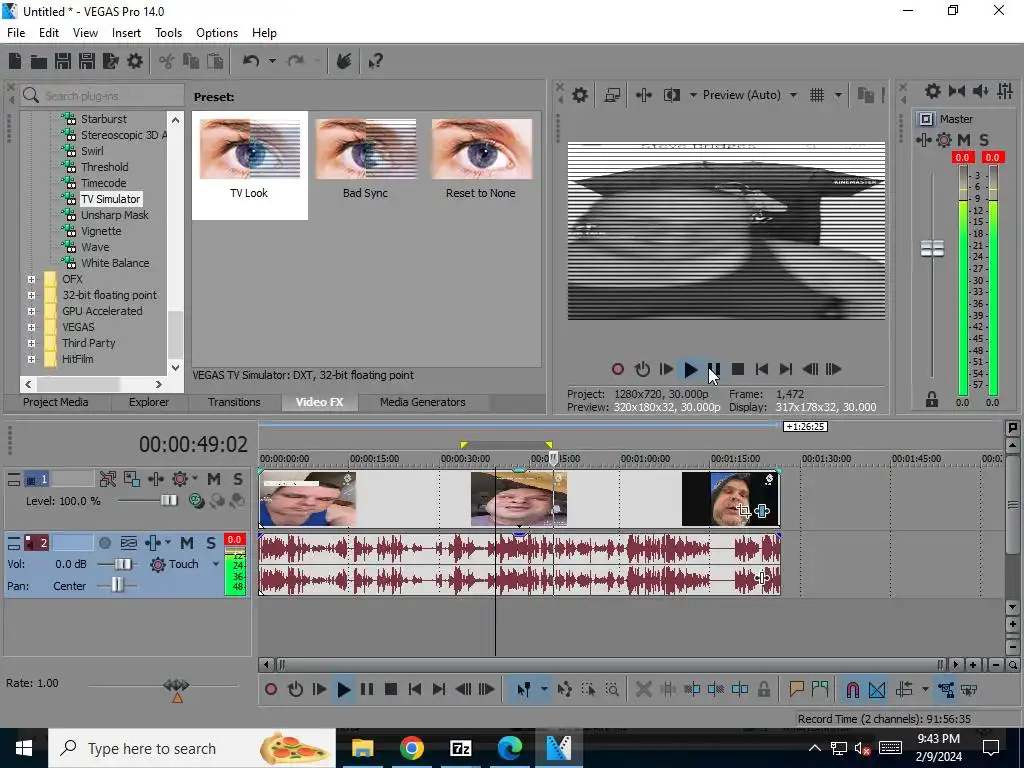Image resolution: width=1024 pixels, height=768 pixels.
Task: Mute audio track 2
Action: (x=187, y=543)
